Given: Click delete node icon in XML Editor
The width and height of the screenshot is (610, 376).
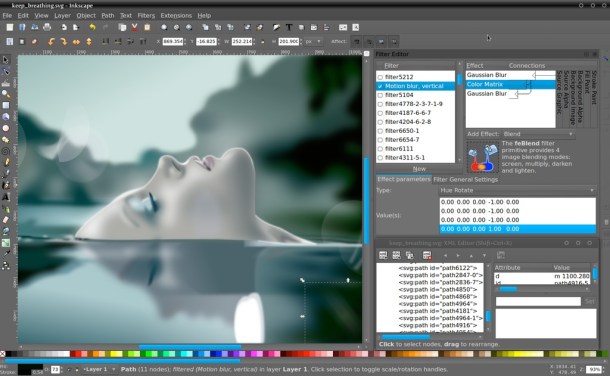Looking at the screenshot, I should [427, 255].
